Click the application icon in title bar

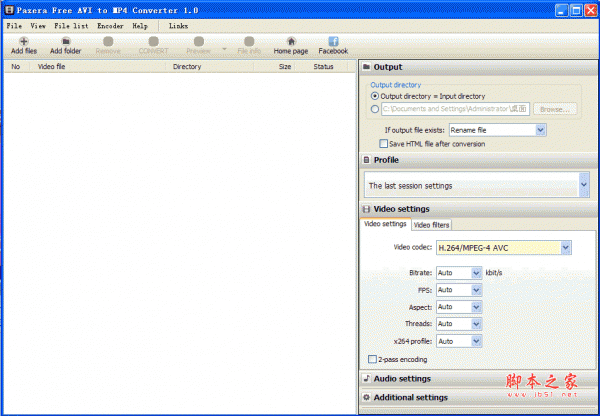click(x=9, y=10)
